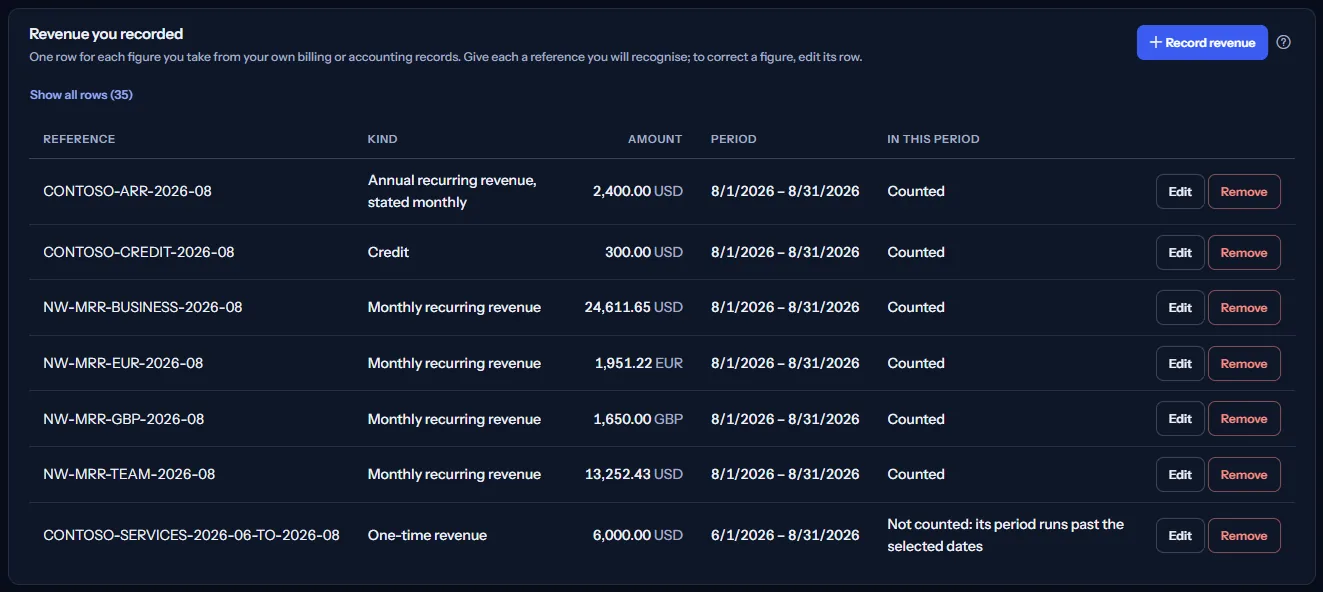Click the Not counted period status message
Viewport: 1323px width, 592px height.
click(x=1005, y=535)
